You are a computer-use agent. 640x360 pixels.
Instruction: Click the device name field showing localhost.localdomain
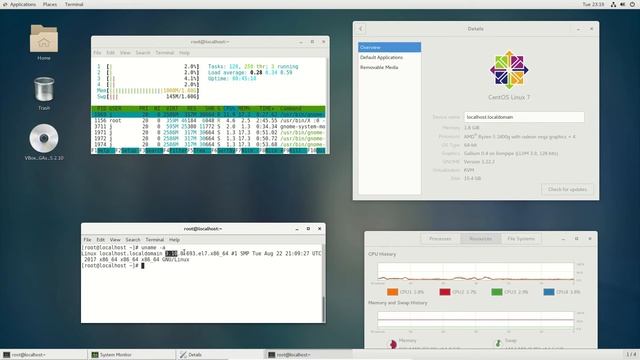tap(524, 117)
